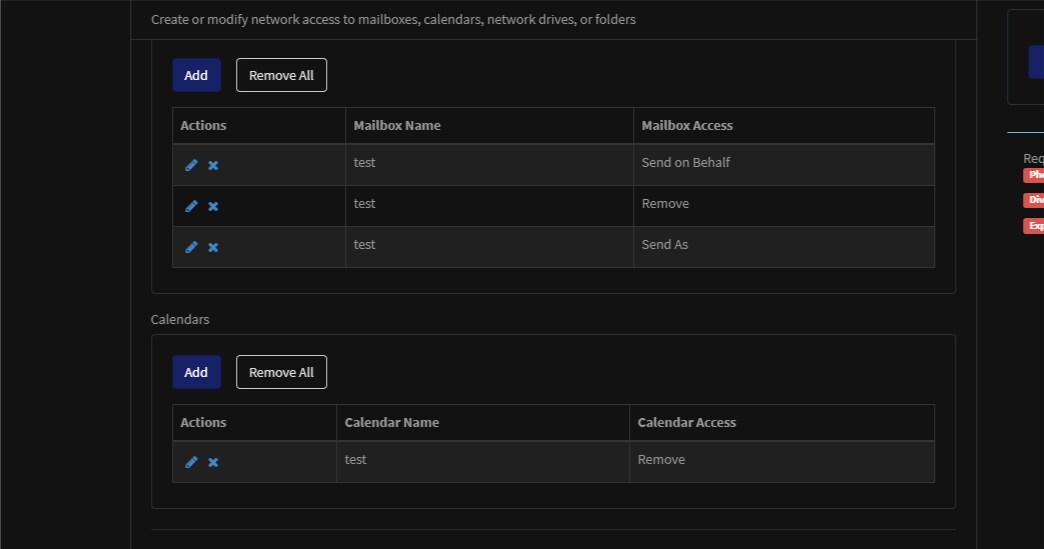Edit the Send As mailbox entry
This screenshot has height=549, width=1044.
[191, 247]
